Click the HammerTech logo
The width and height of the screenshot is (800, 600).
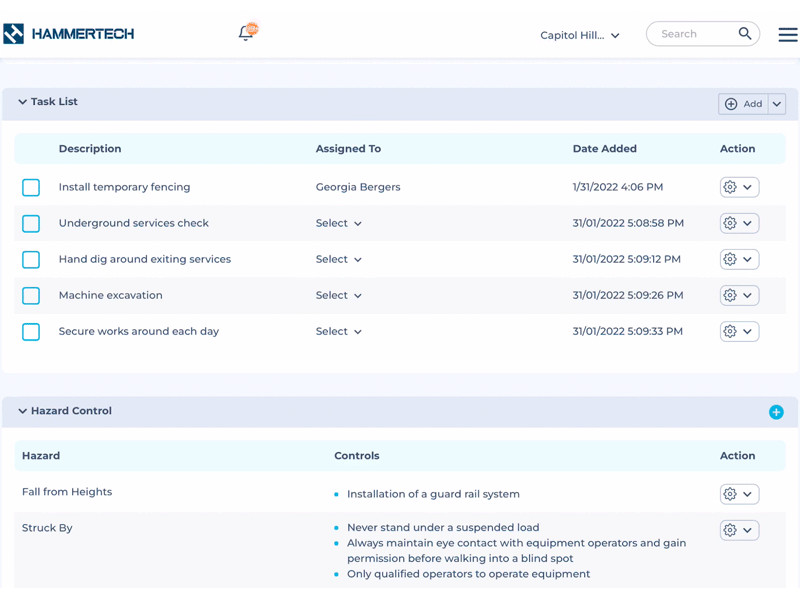69,34
